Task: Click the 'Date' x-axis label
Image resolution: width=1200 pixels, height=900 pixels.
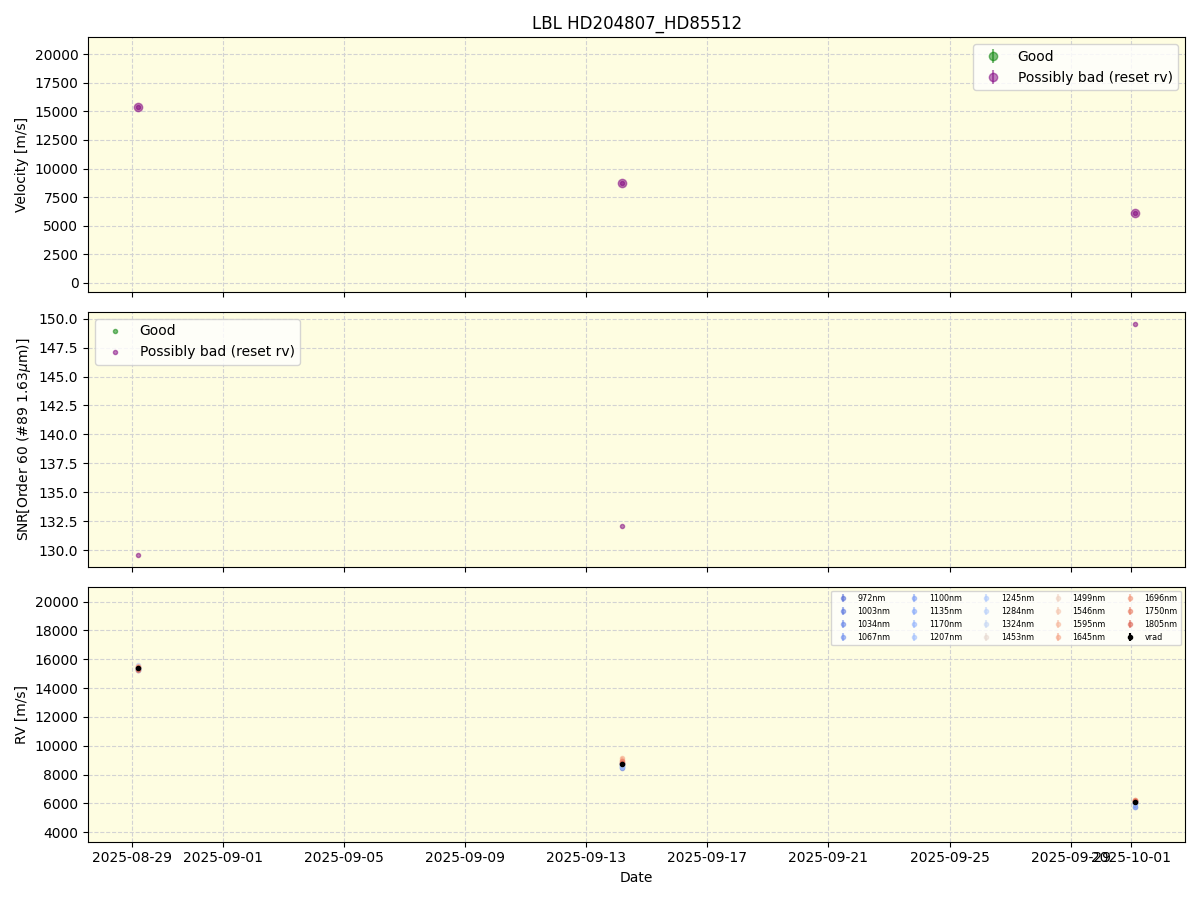Action: (x=636, y=877)
